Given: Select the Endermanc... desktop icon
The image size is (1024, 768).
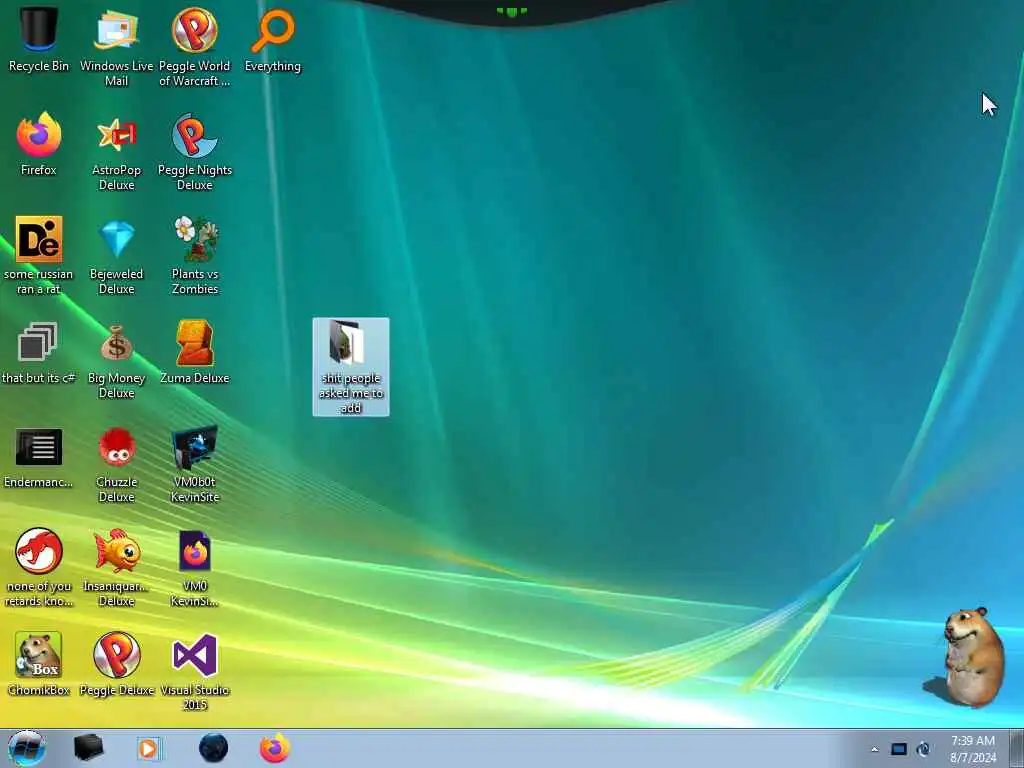Looking at the screenshot, I should click(39, 456).
